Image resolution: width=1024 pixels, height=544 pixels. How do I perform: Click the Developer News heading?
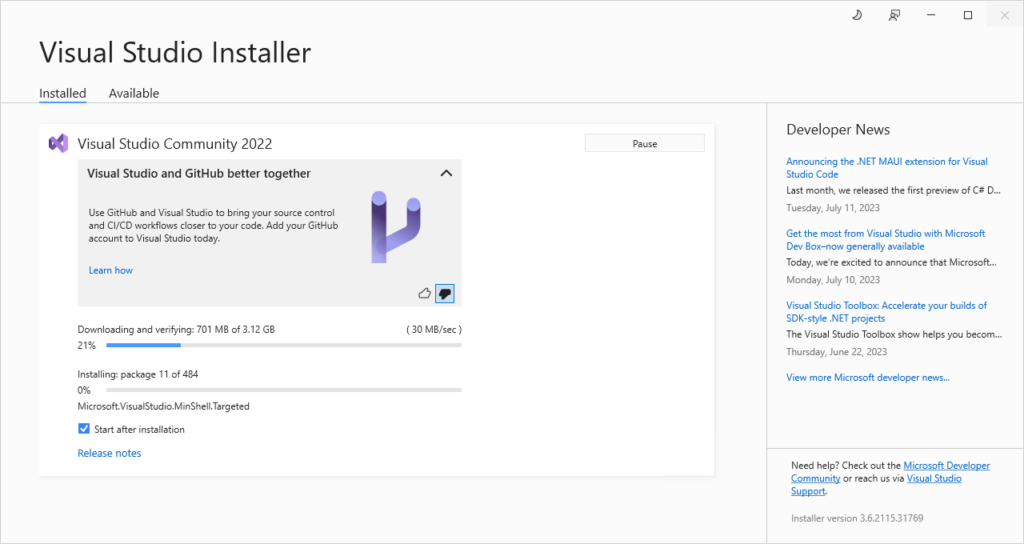tap(838, 129)
